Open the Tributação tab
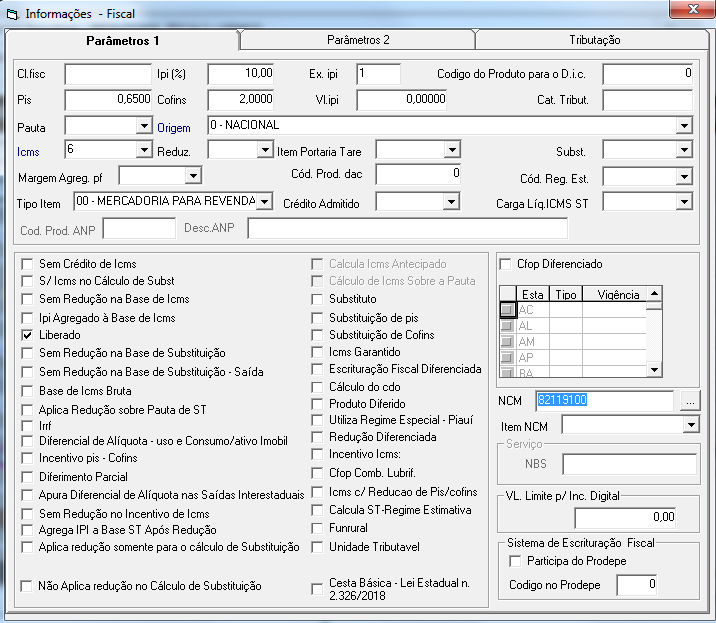 pos(595,40)
